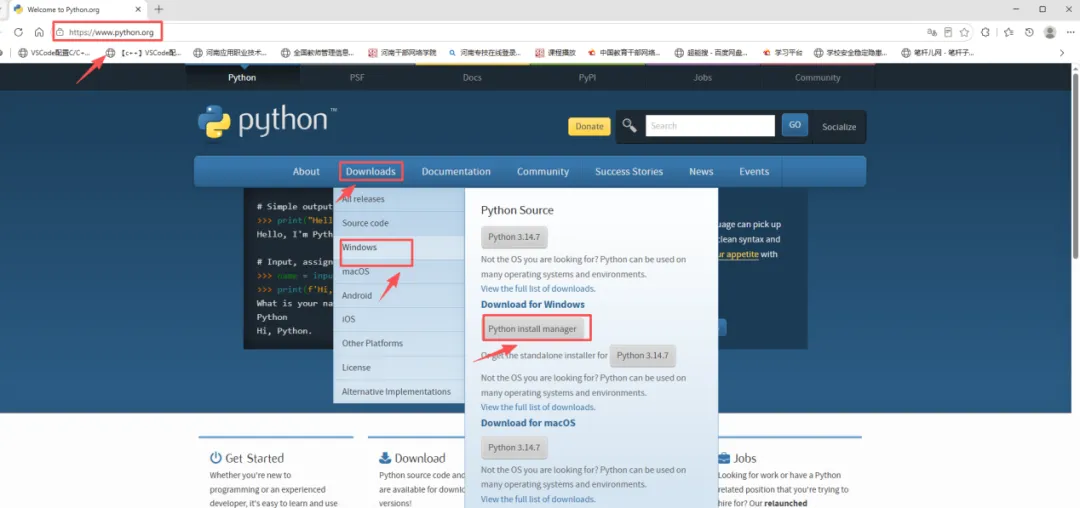Open Community in the main blue navigation
This screenshot has width=1080, height=508.
click(543, 171)
